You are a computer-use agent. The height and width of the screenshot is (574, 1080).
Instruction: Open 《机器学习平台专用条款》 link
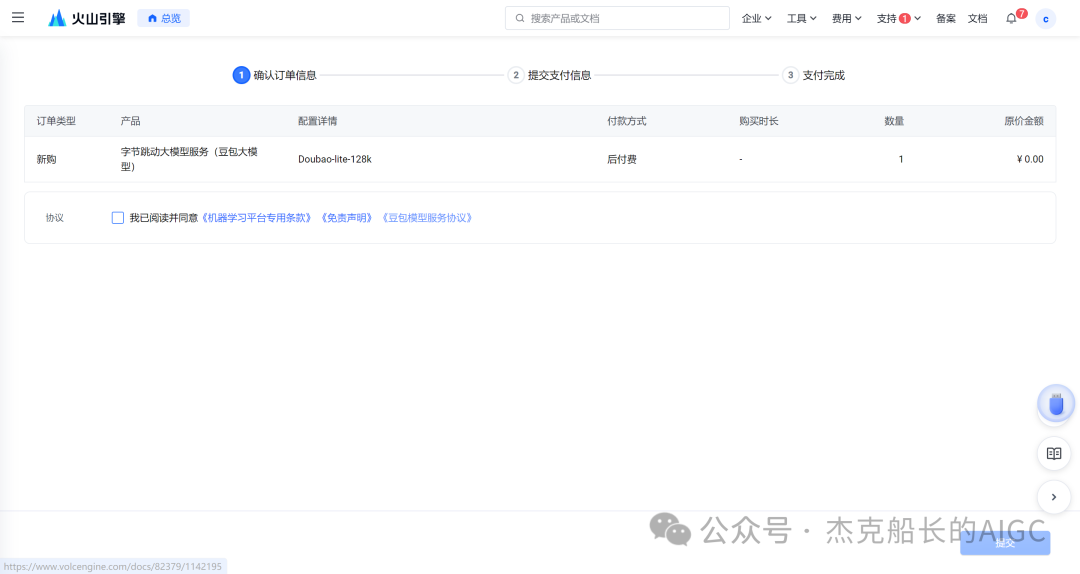[x=256, y=218]
